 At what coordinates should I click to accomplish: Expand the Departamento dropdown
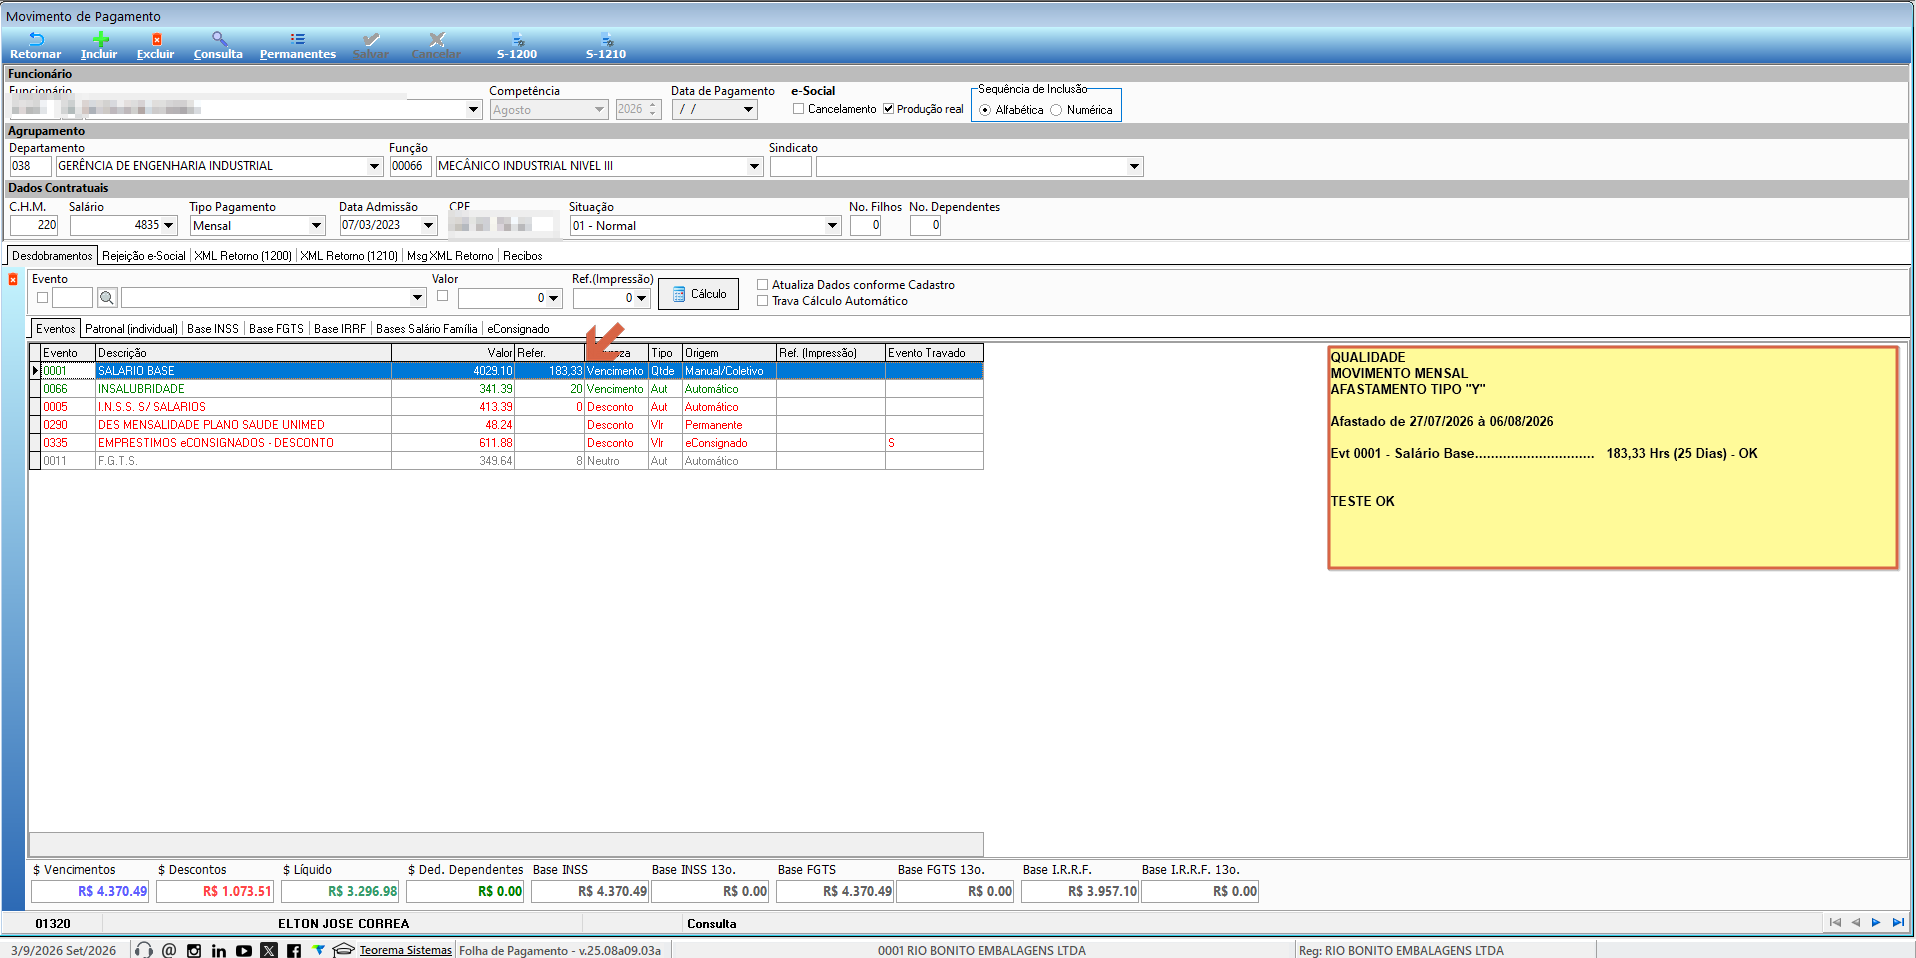click(375, 167)
